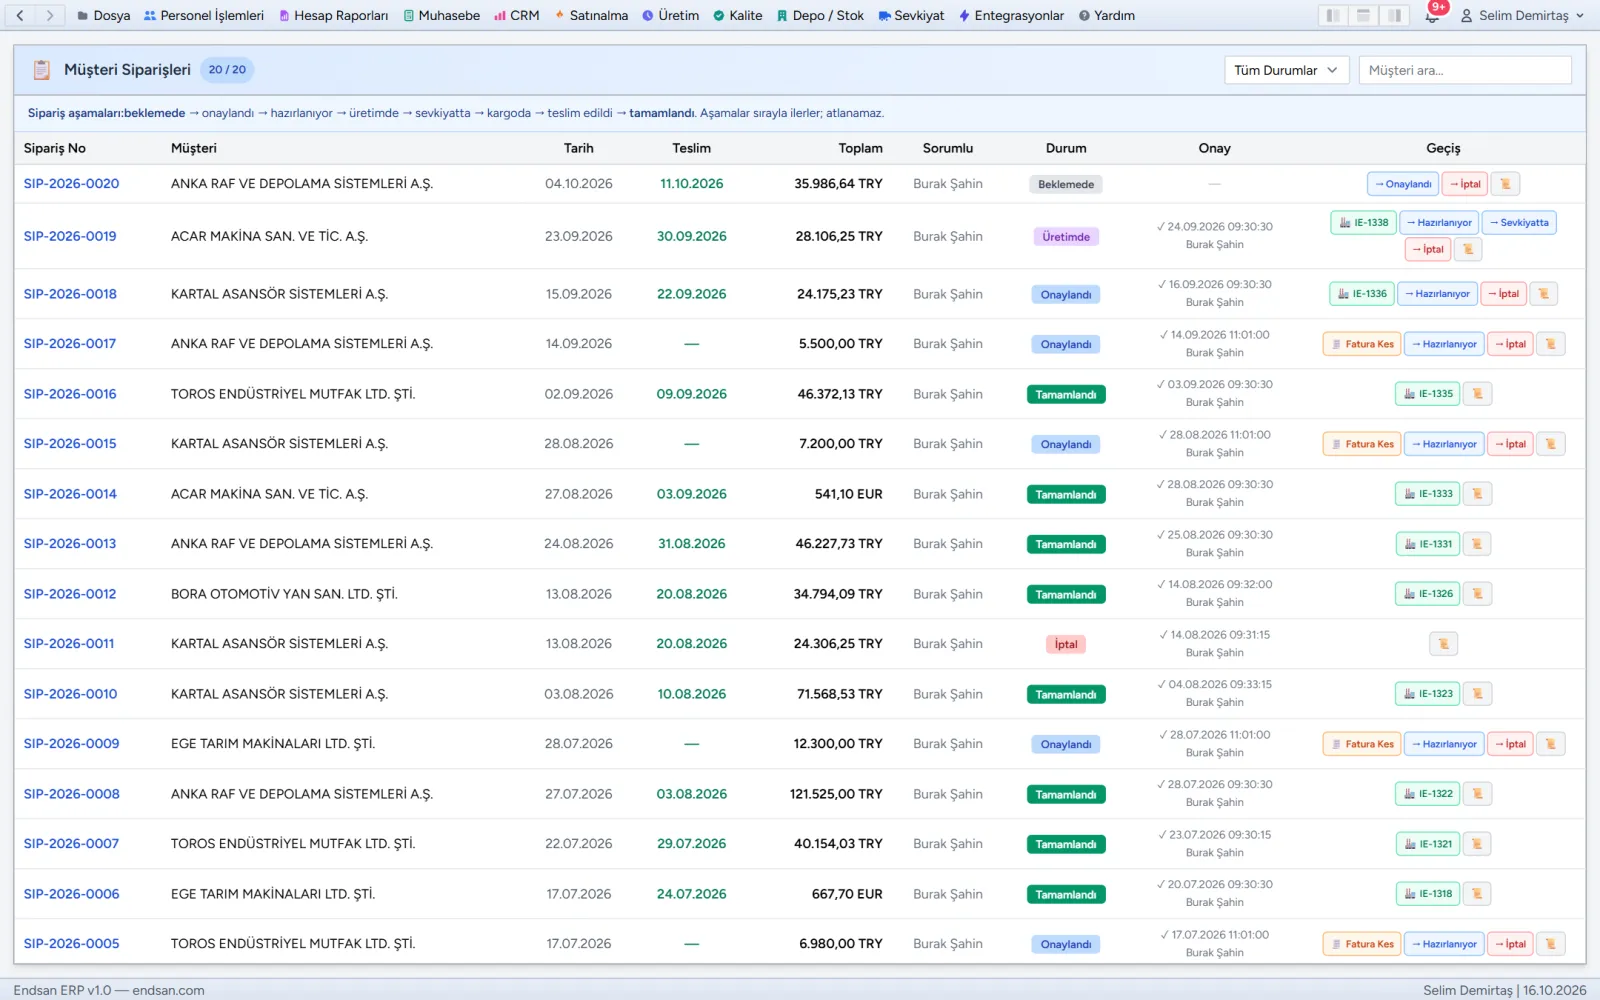
Task: Expand the Tüm Durumlar status filter
Action: coord(1287,70)
